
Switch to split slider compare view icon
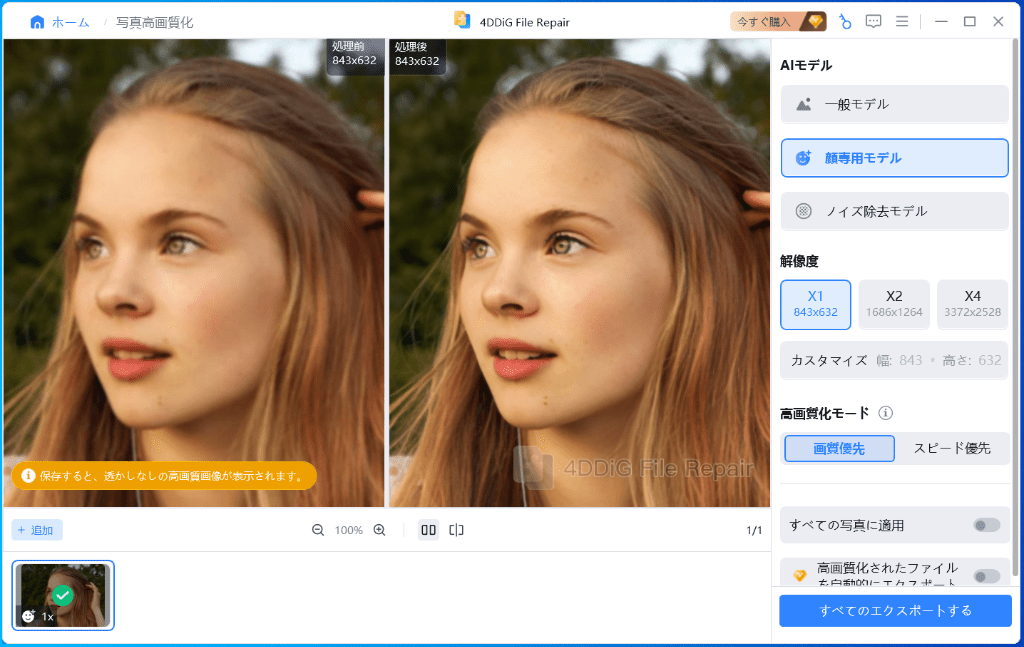456,530
